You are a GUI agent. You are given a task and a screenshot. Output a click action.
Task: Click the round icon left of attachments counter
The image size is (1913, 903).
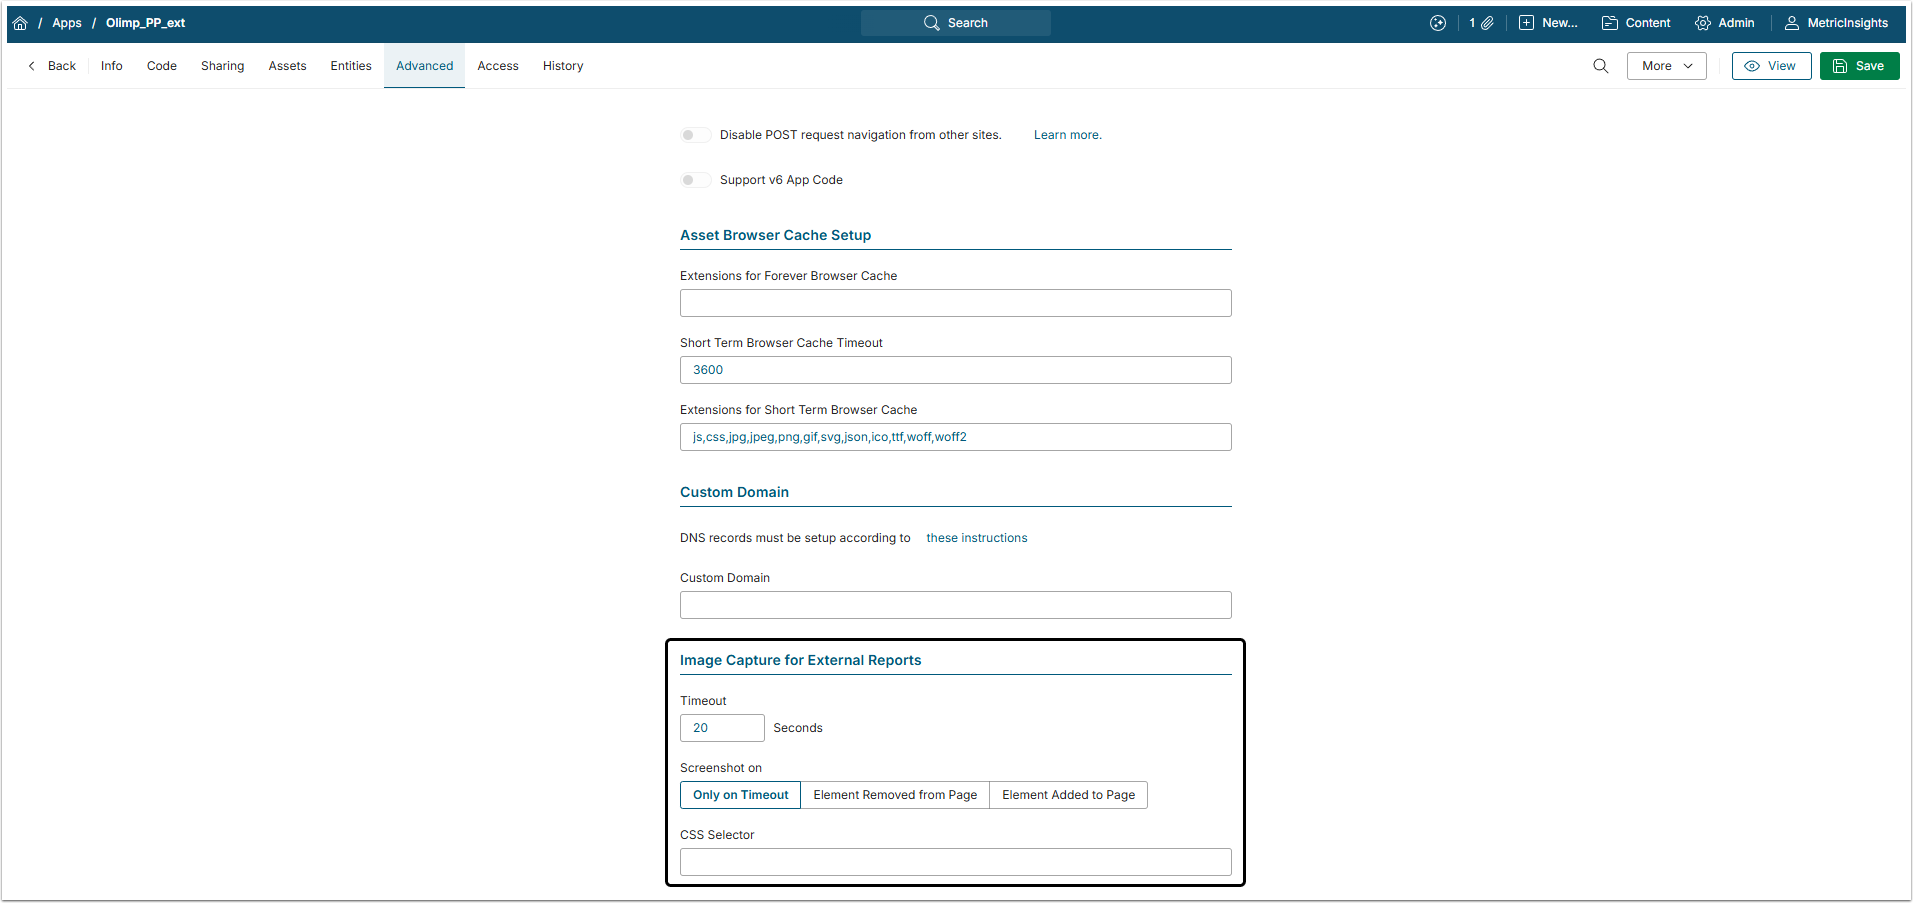point(1438,23)
